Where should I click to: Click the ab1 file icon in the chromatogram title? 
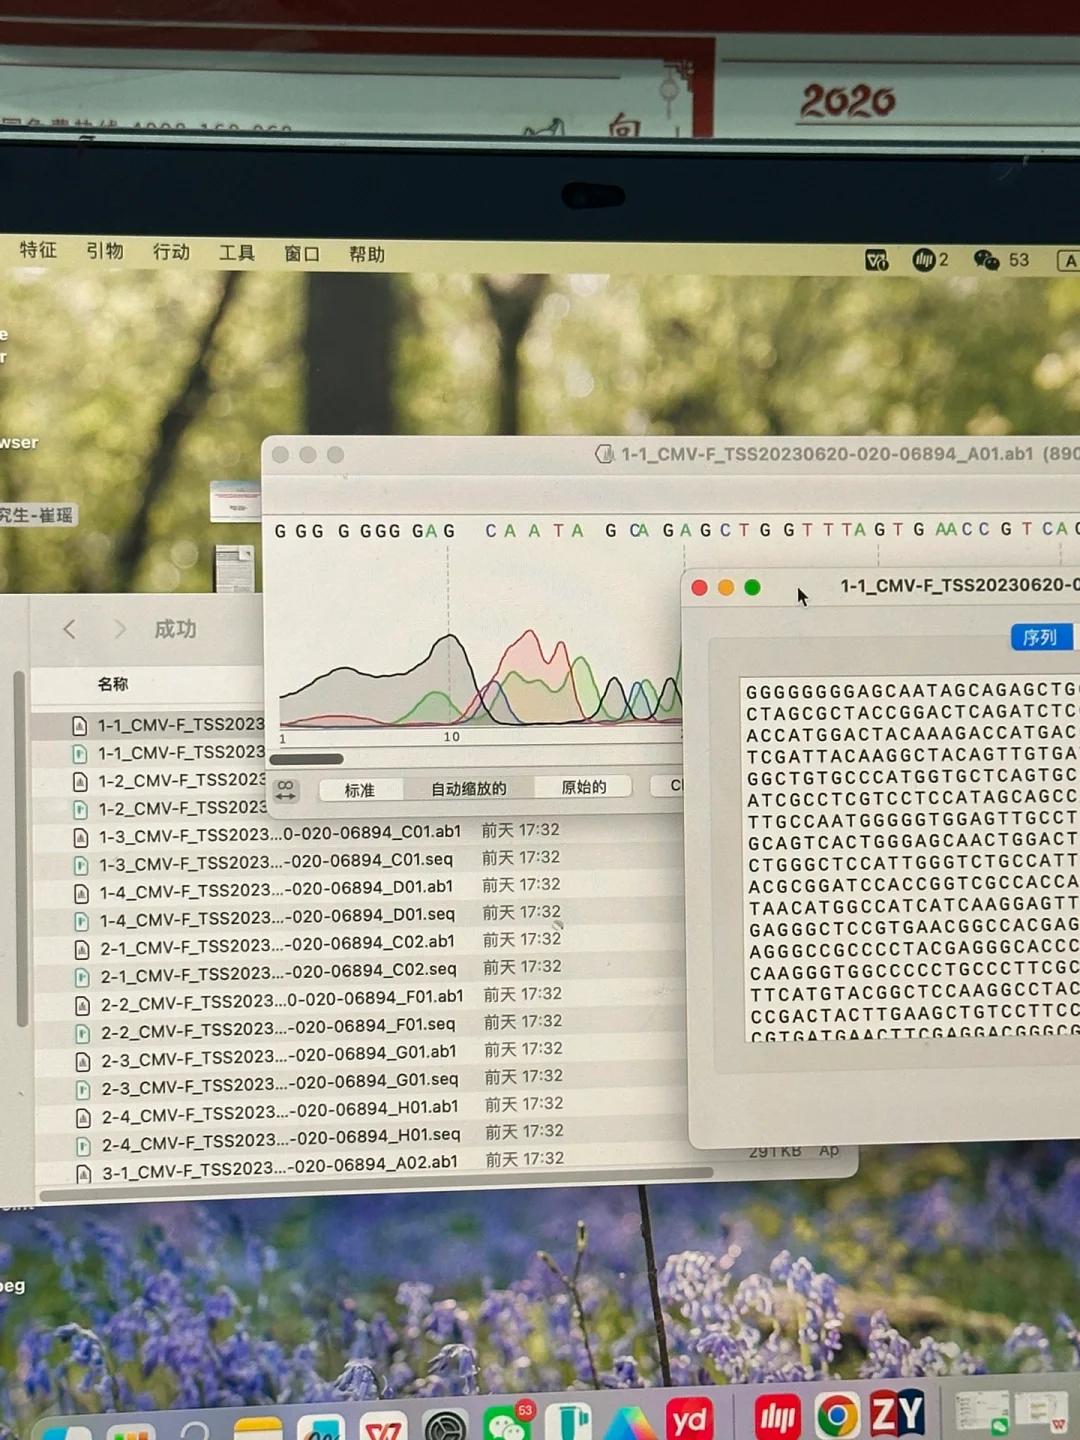click(x=604, y=454)
